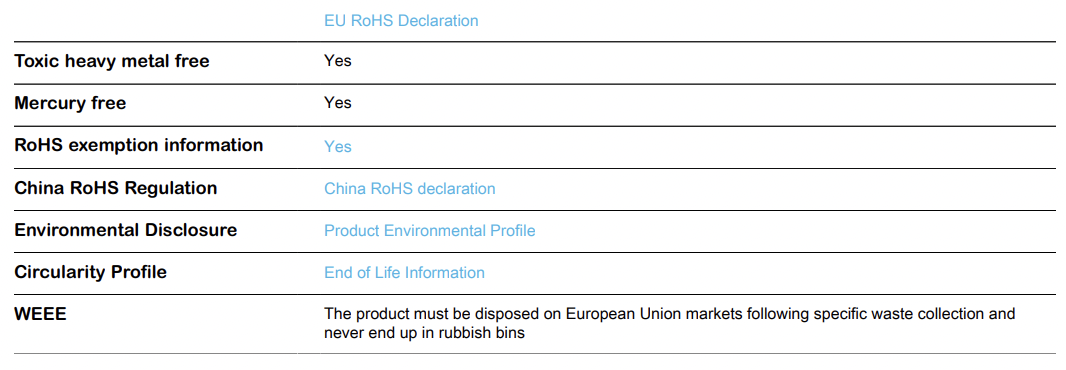Screen dimensions: 1066x370
Task: Open the Product Environmental Profile link
Action: [x=430, y=231]
